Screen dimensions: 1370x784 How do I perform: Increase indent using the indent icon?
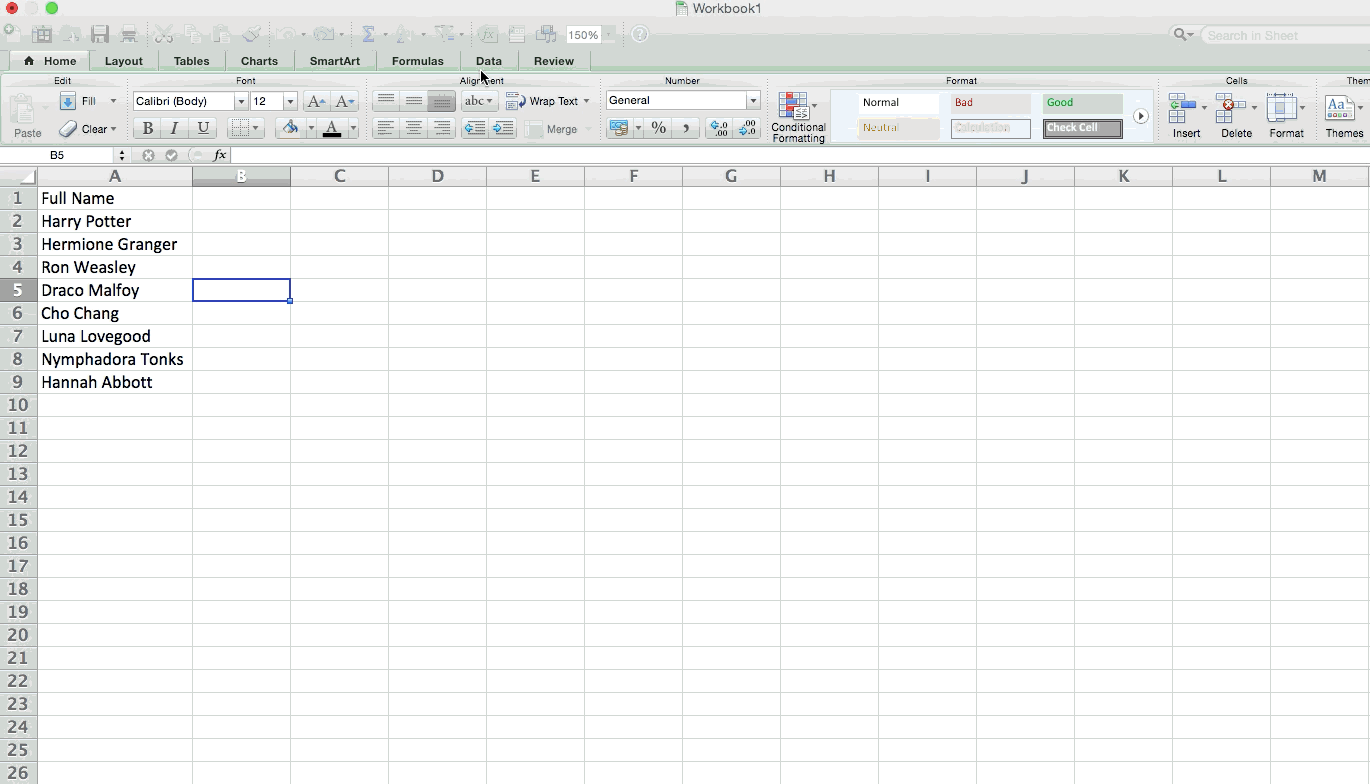click(x=503, y=128)
